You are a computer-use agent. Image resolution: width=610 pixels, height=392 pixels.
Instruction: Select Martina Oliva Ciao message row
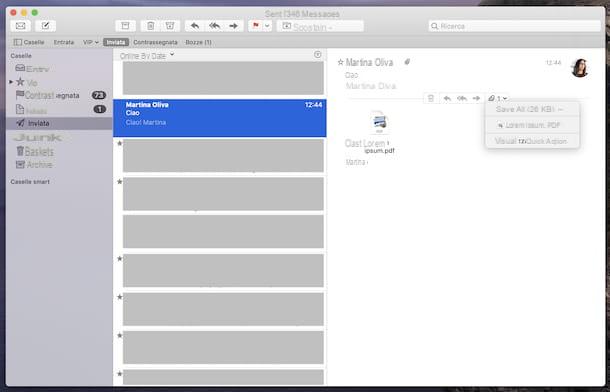220,118
